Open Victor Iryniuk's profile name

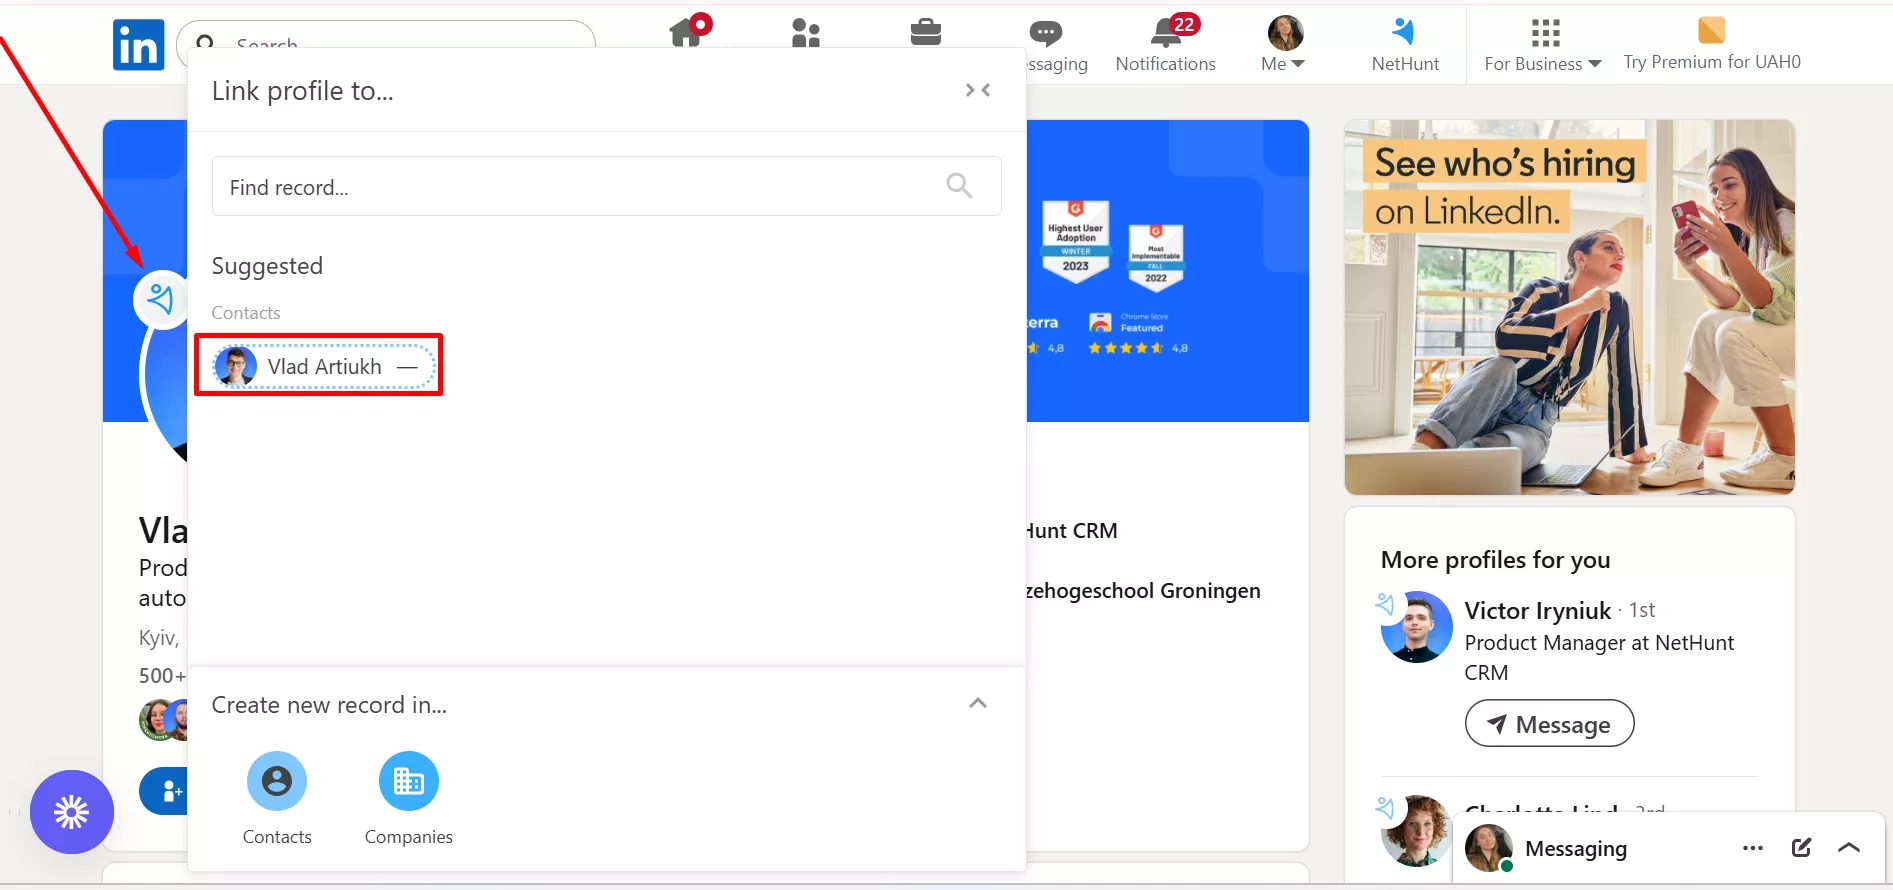pos(1537,610)
